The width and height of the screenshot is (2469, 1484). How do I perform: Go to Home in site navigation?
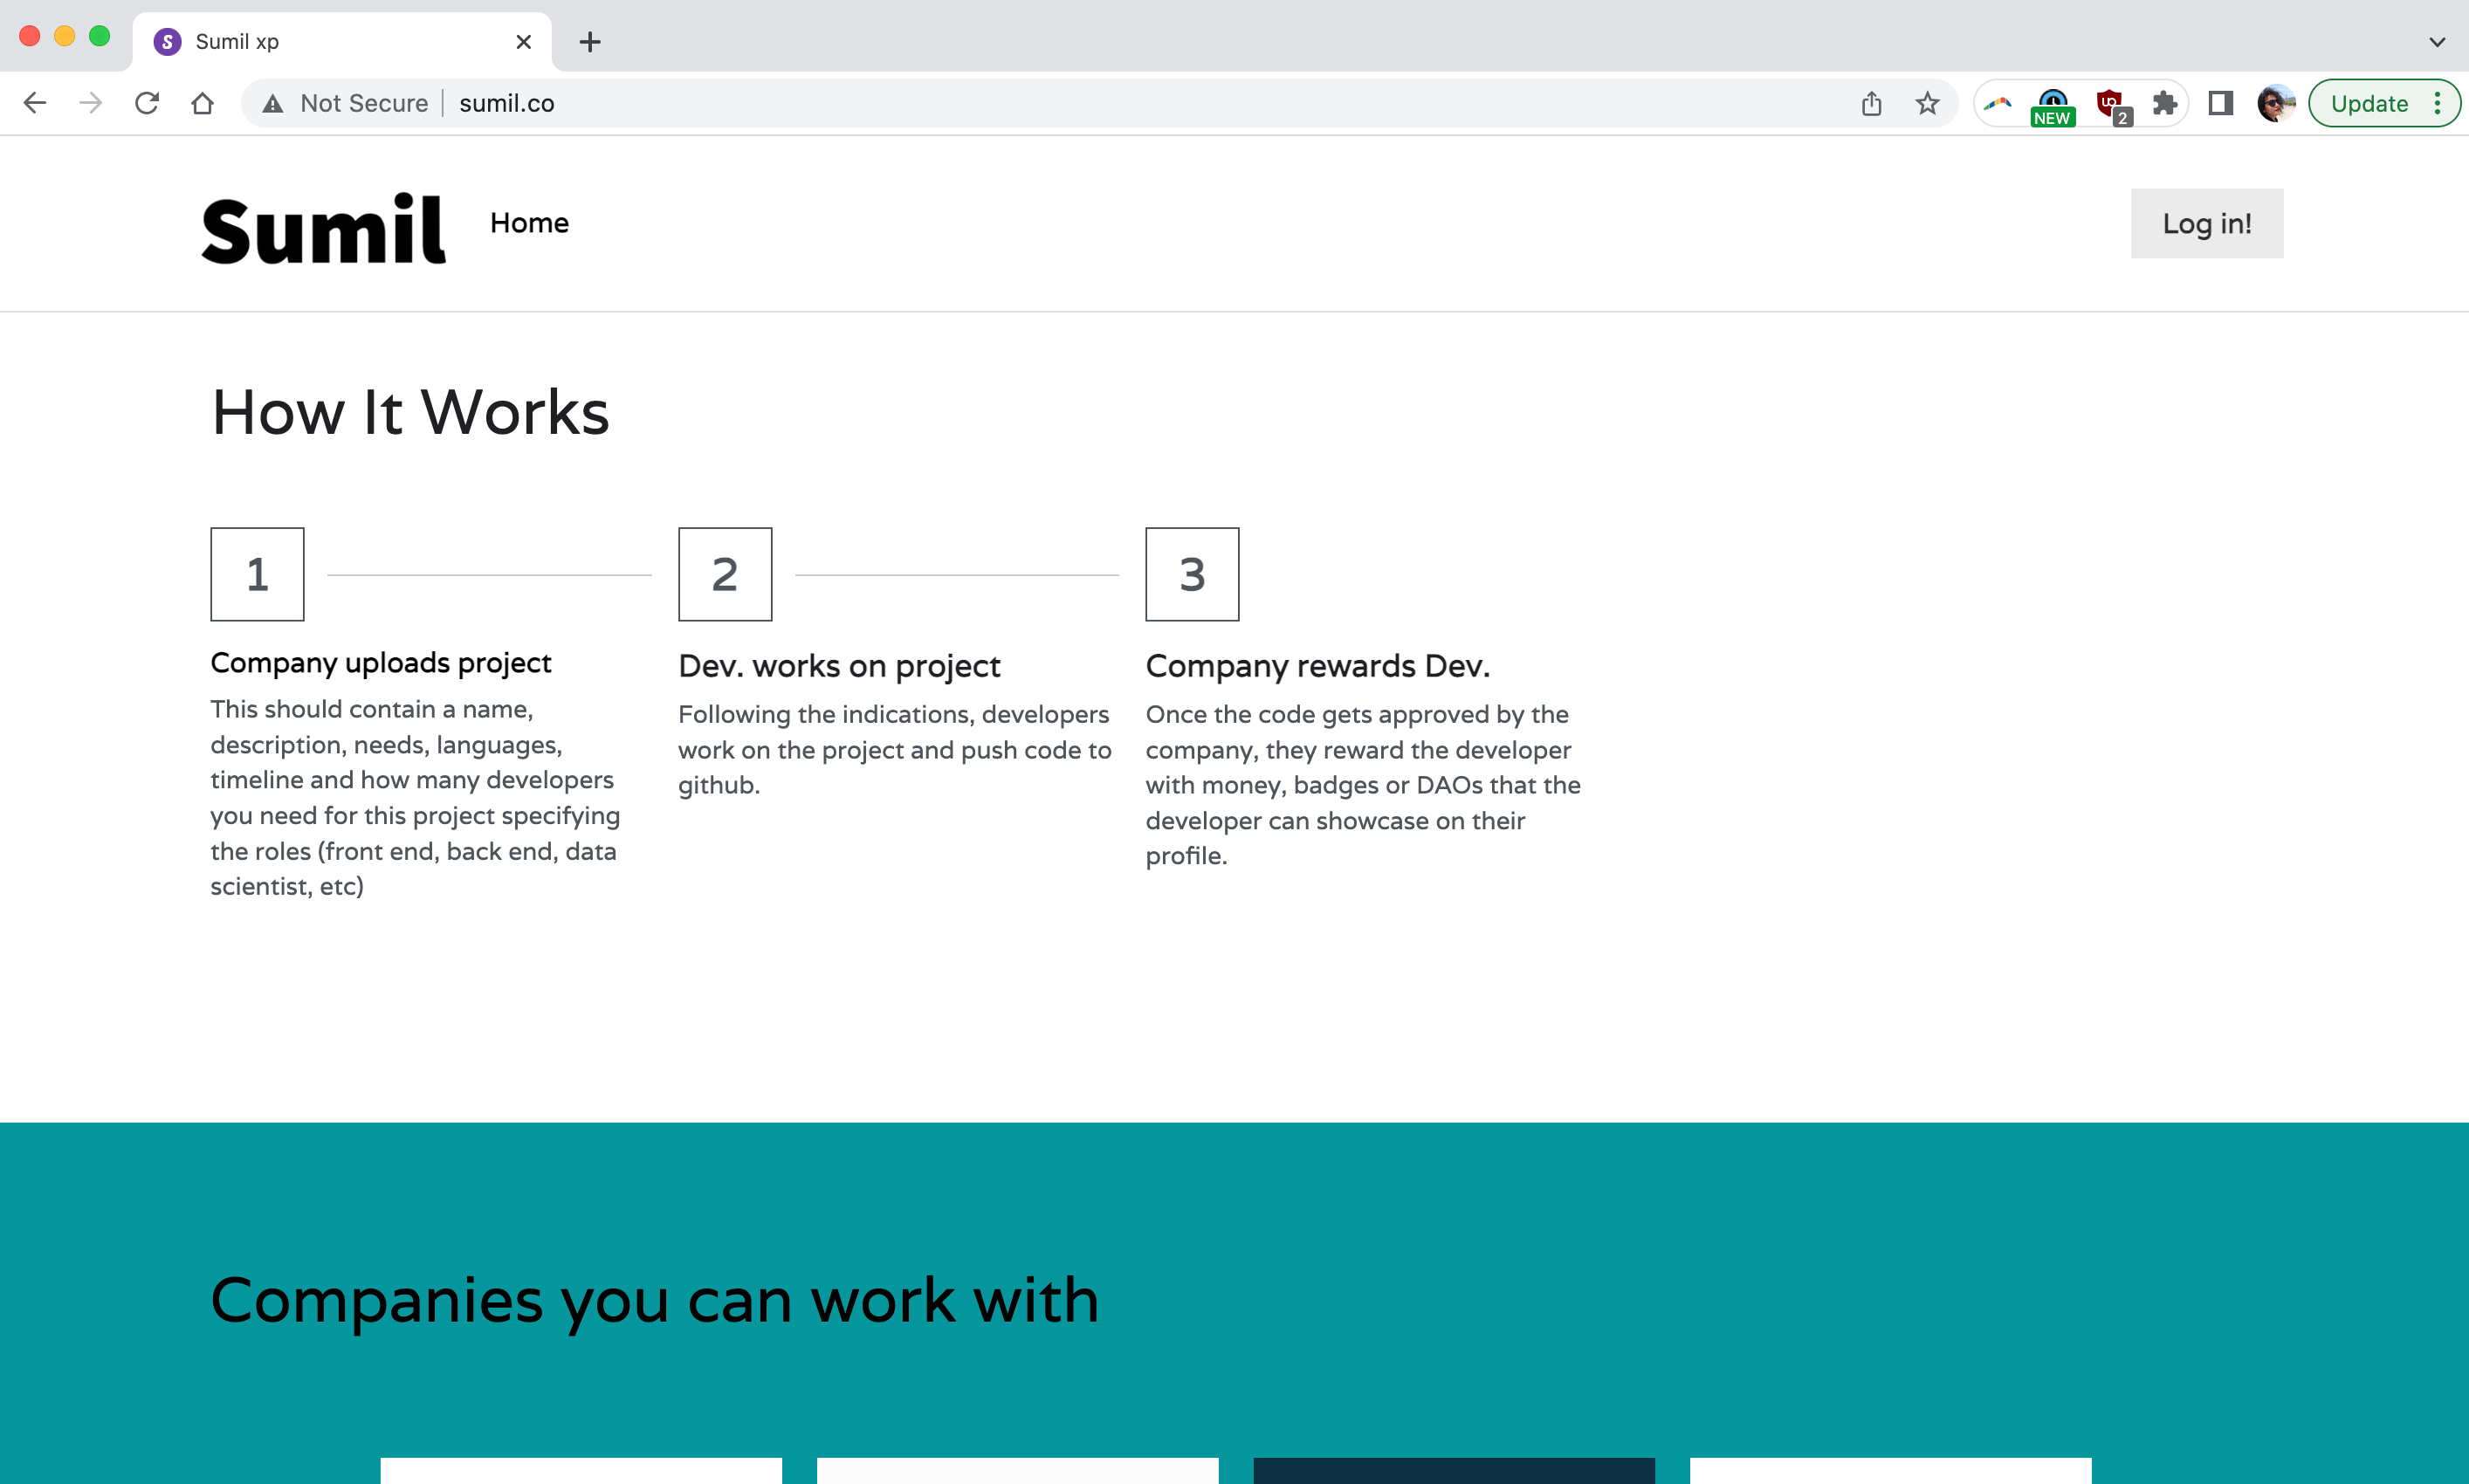coord(529,223)
